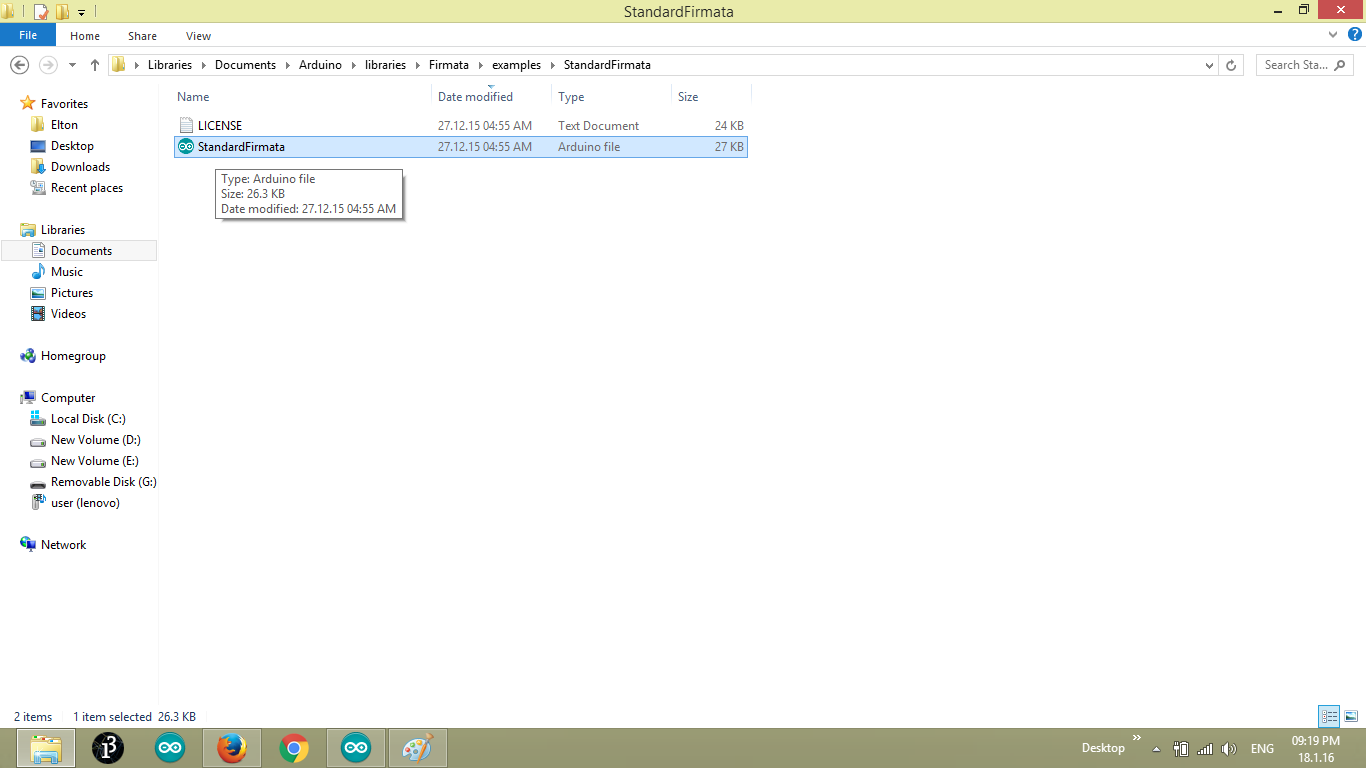Open the first Arduino taskbar icon
This screenshot has width=1366, height=768.
pos(170,748)
